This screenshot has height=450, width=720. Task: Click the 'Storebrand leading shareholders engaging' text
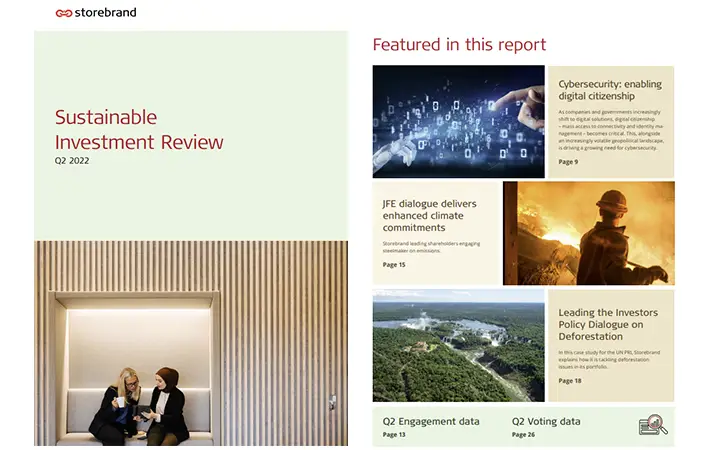(431, 247)
